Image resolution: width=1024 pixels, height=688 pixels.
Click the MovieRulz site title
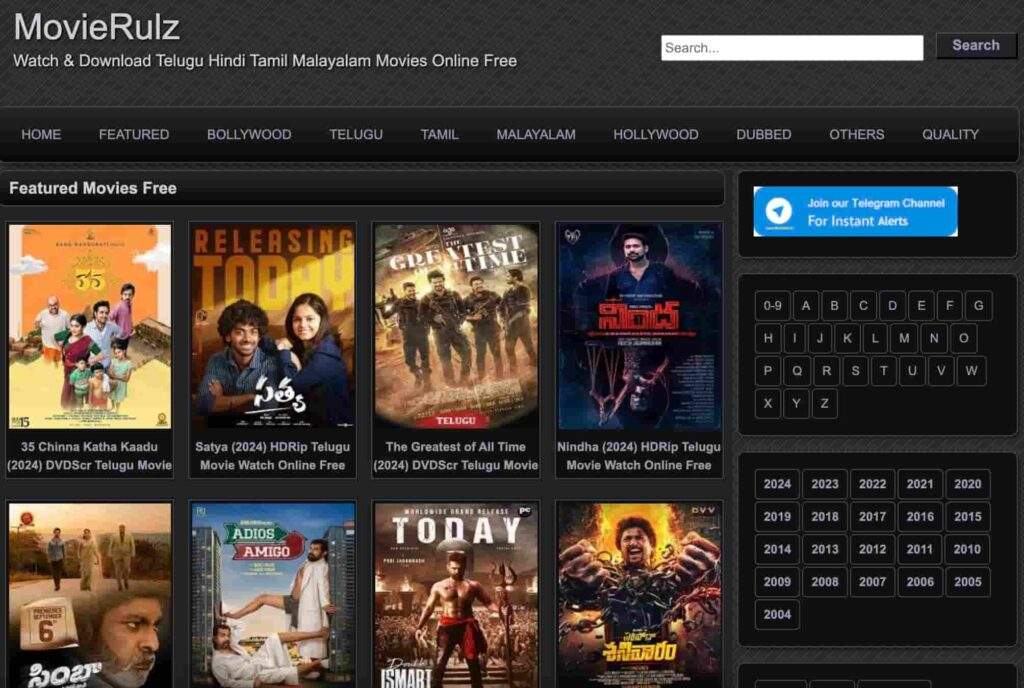click(x=97, y=27)
